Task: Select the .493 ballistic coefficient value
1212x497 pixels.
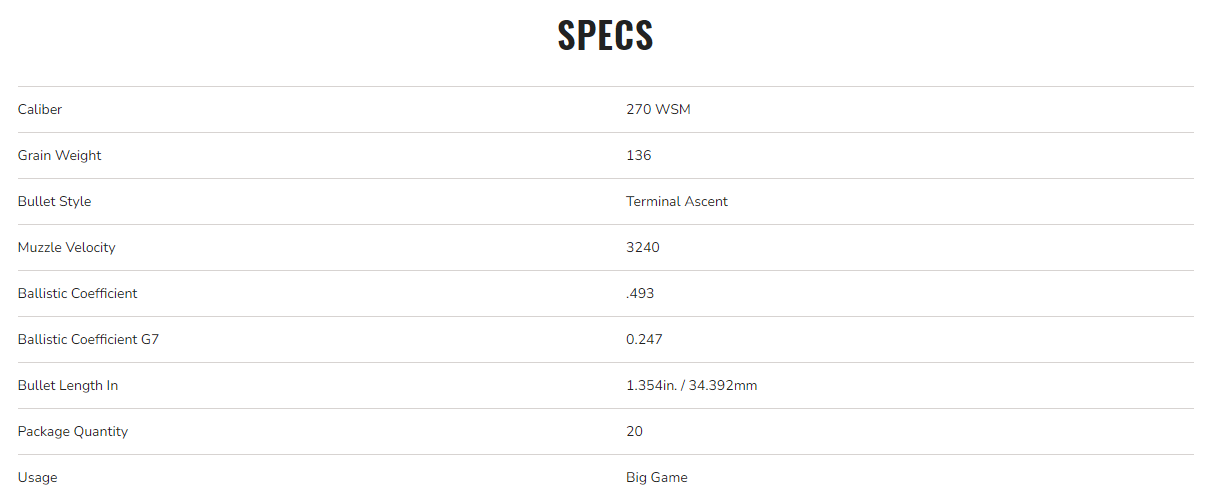Action: [x=640, y=293]
